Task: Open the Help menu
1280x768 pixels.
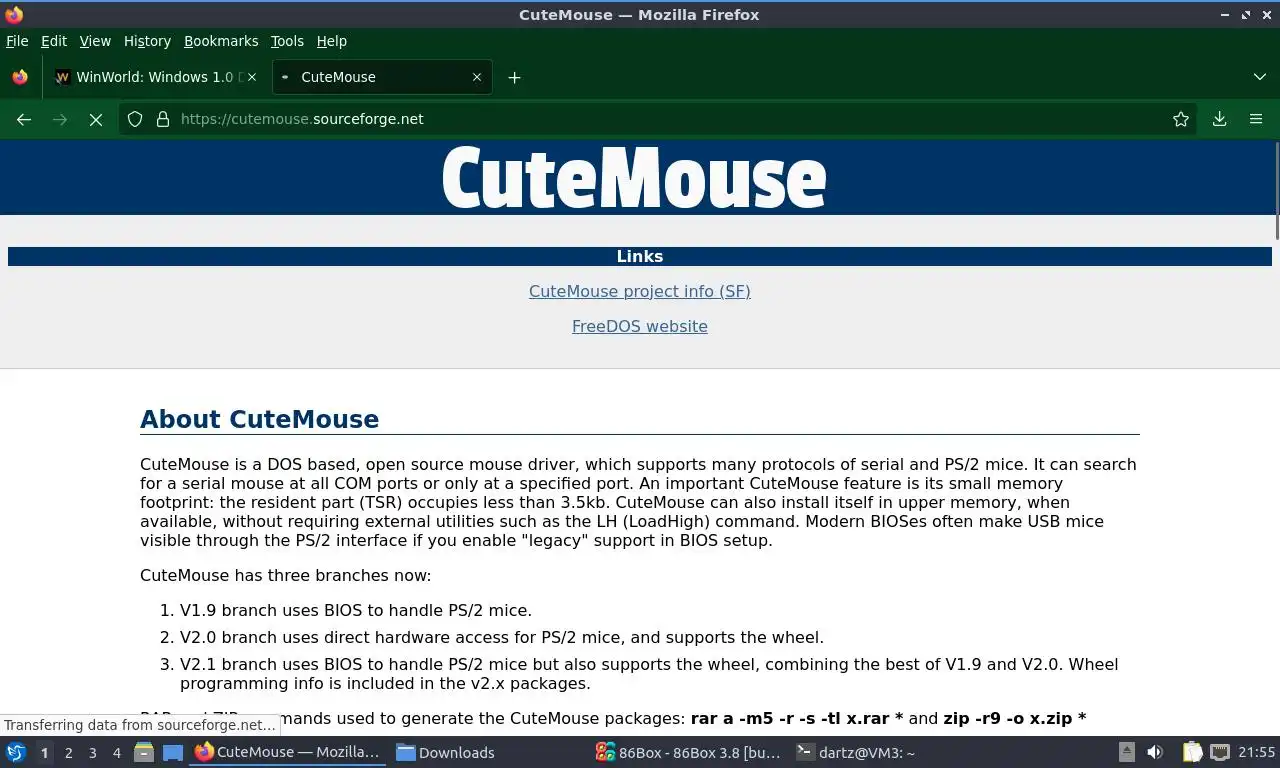Action: click(x=332, y=41)
